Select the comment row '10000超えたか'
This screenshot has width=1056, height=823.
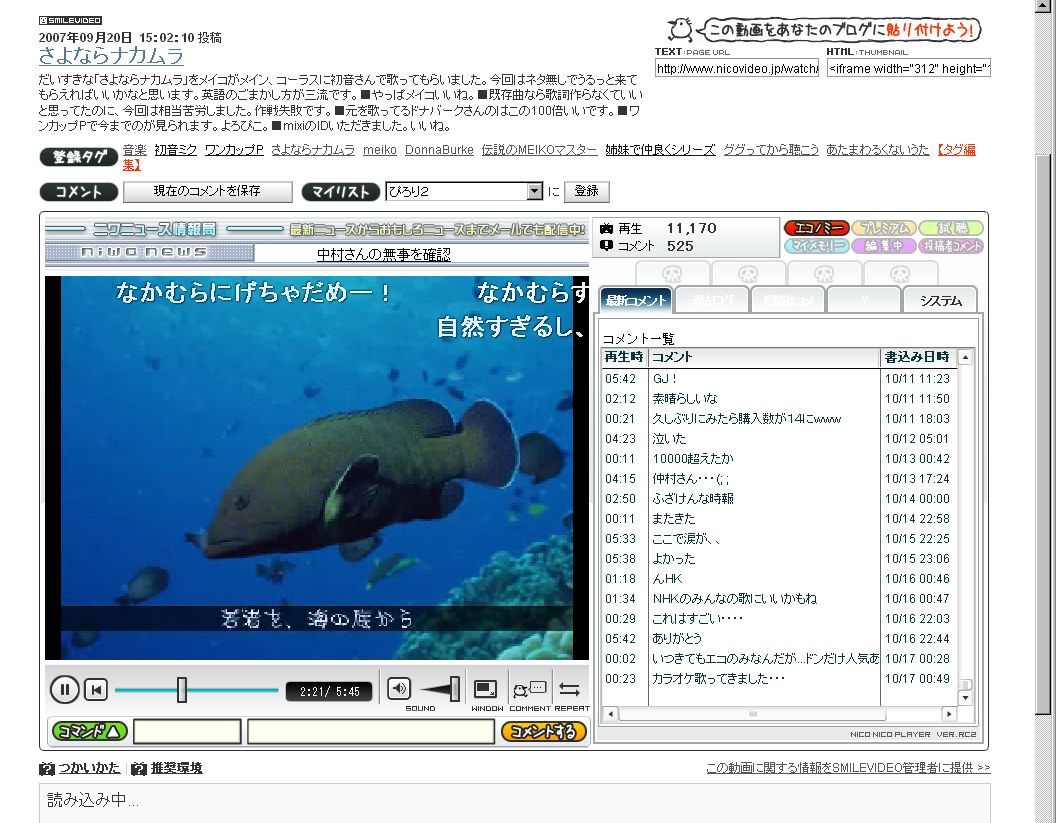click(x=779, y=459)
